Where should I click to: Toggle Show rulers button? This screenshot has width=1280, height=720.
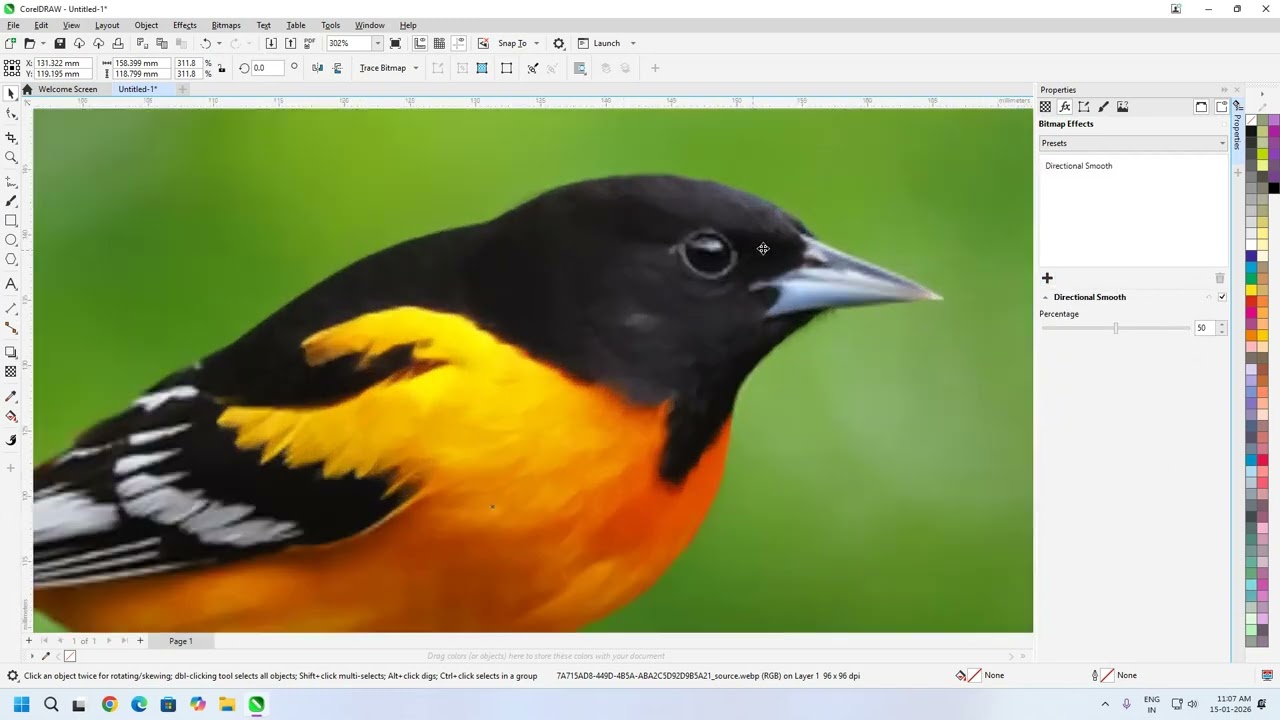pos(420,43)
